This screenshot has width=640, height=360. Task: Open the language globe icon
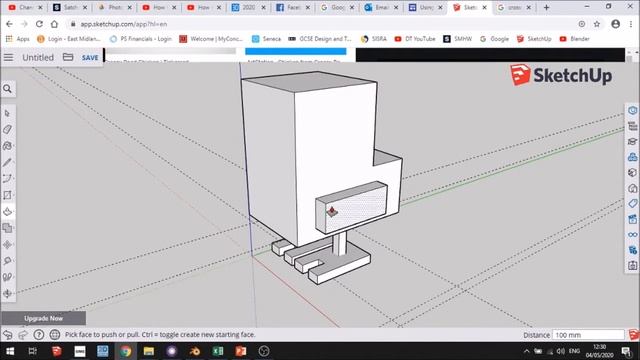pyautogui.click(x=54, y=335)
